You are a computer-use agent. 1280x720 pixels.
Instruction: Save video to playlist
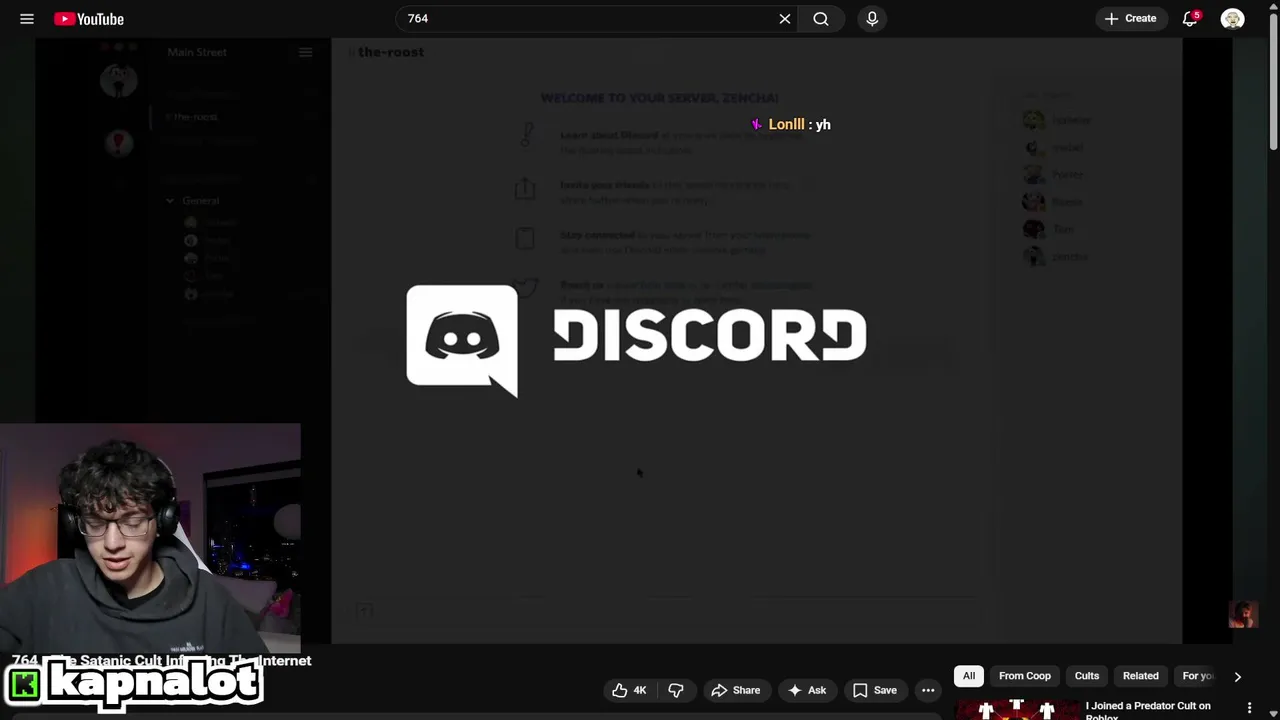(x=875, y=690)
